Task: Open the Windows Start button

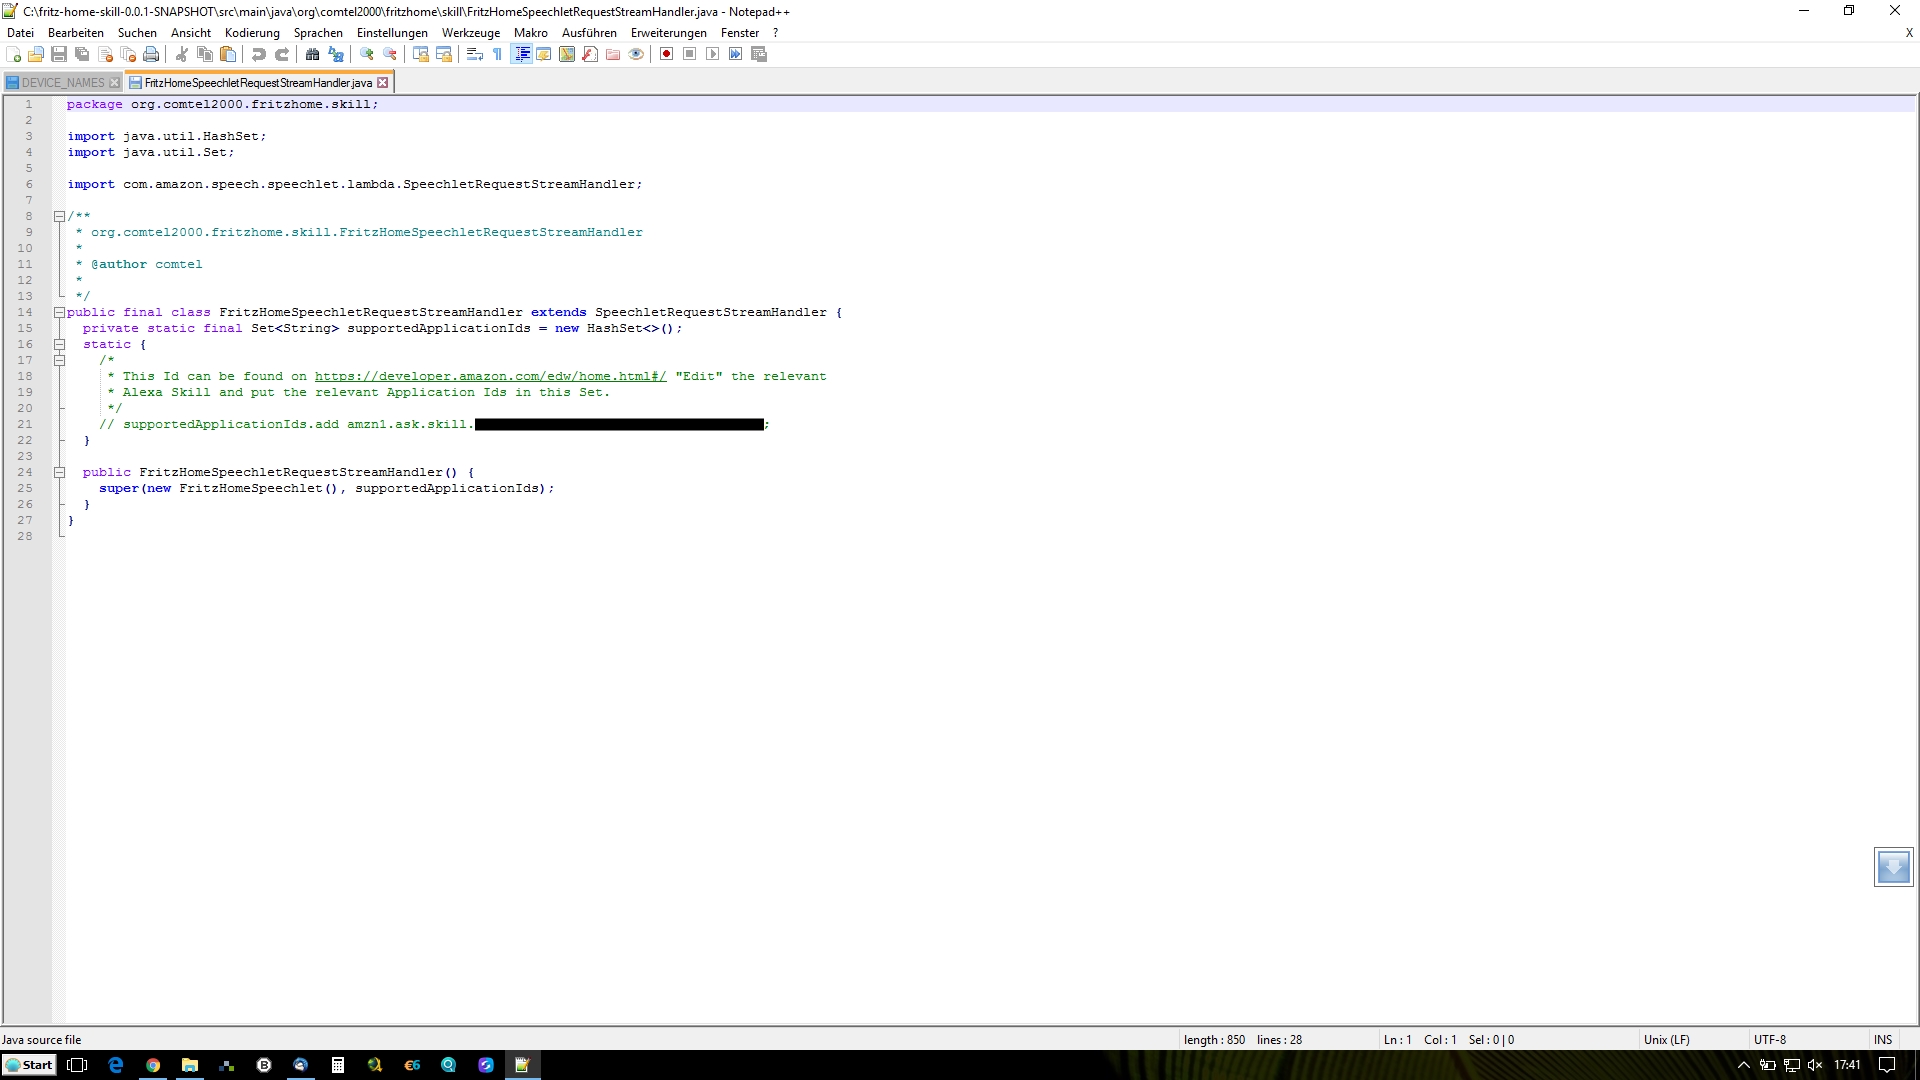Action: pyautogui.click(x=29, y=1065)
